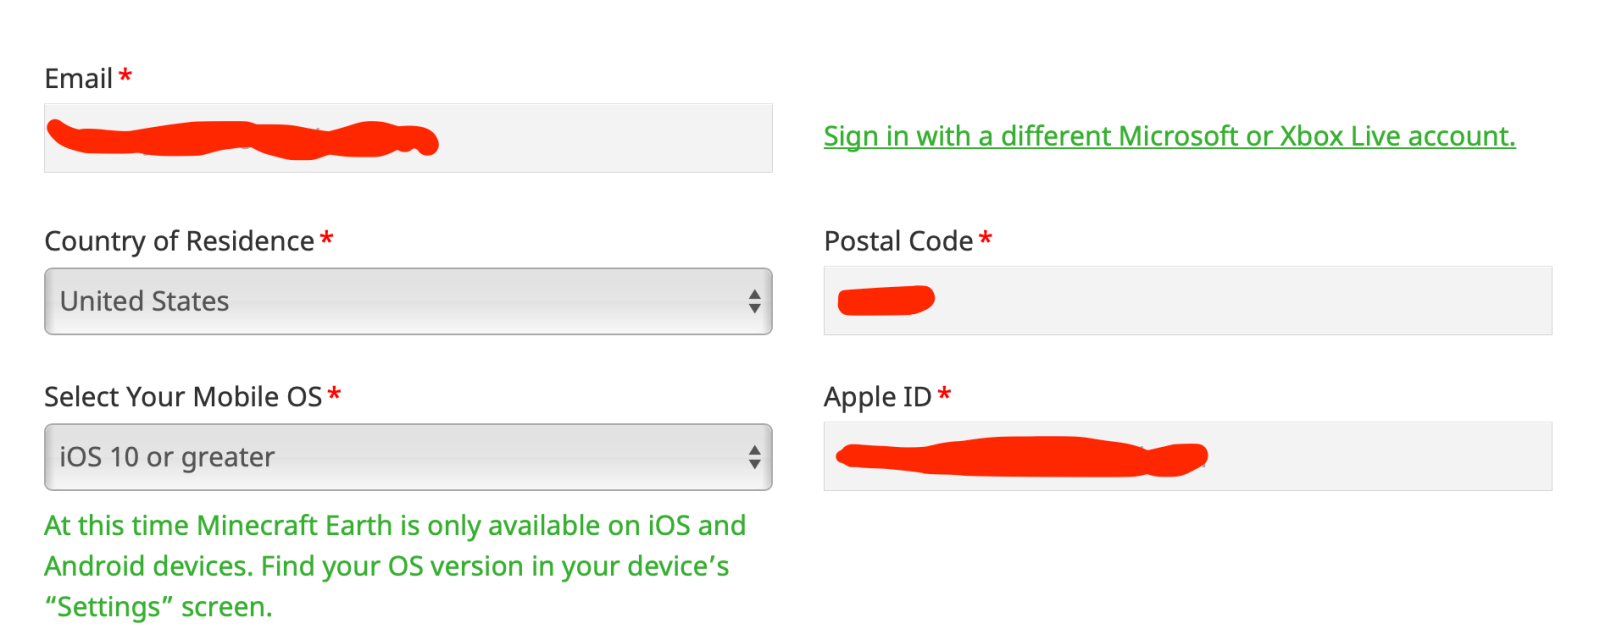Select the United States value text

coord(145,301)
